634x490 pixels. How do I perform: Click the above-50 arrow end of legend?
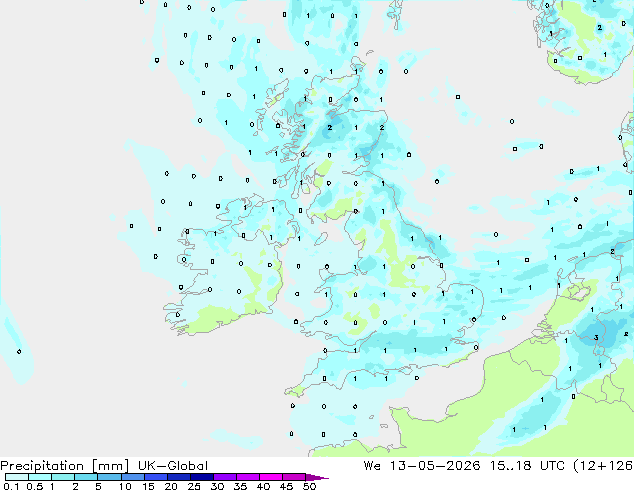(x=317, y=477)
